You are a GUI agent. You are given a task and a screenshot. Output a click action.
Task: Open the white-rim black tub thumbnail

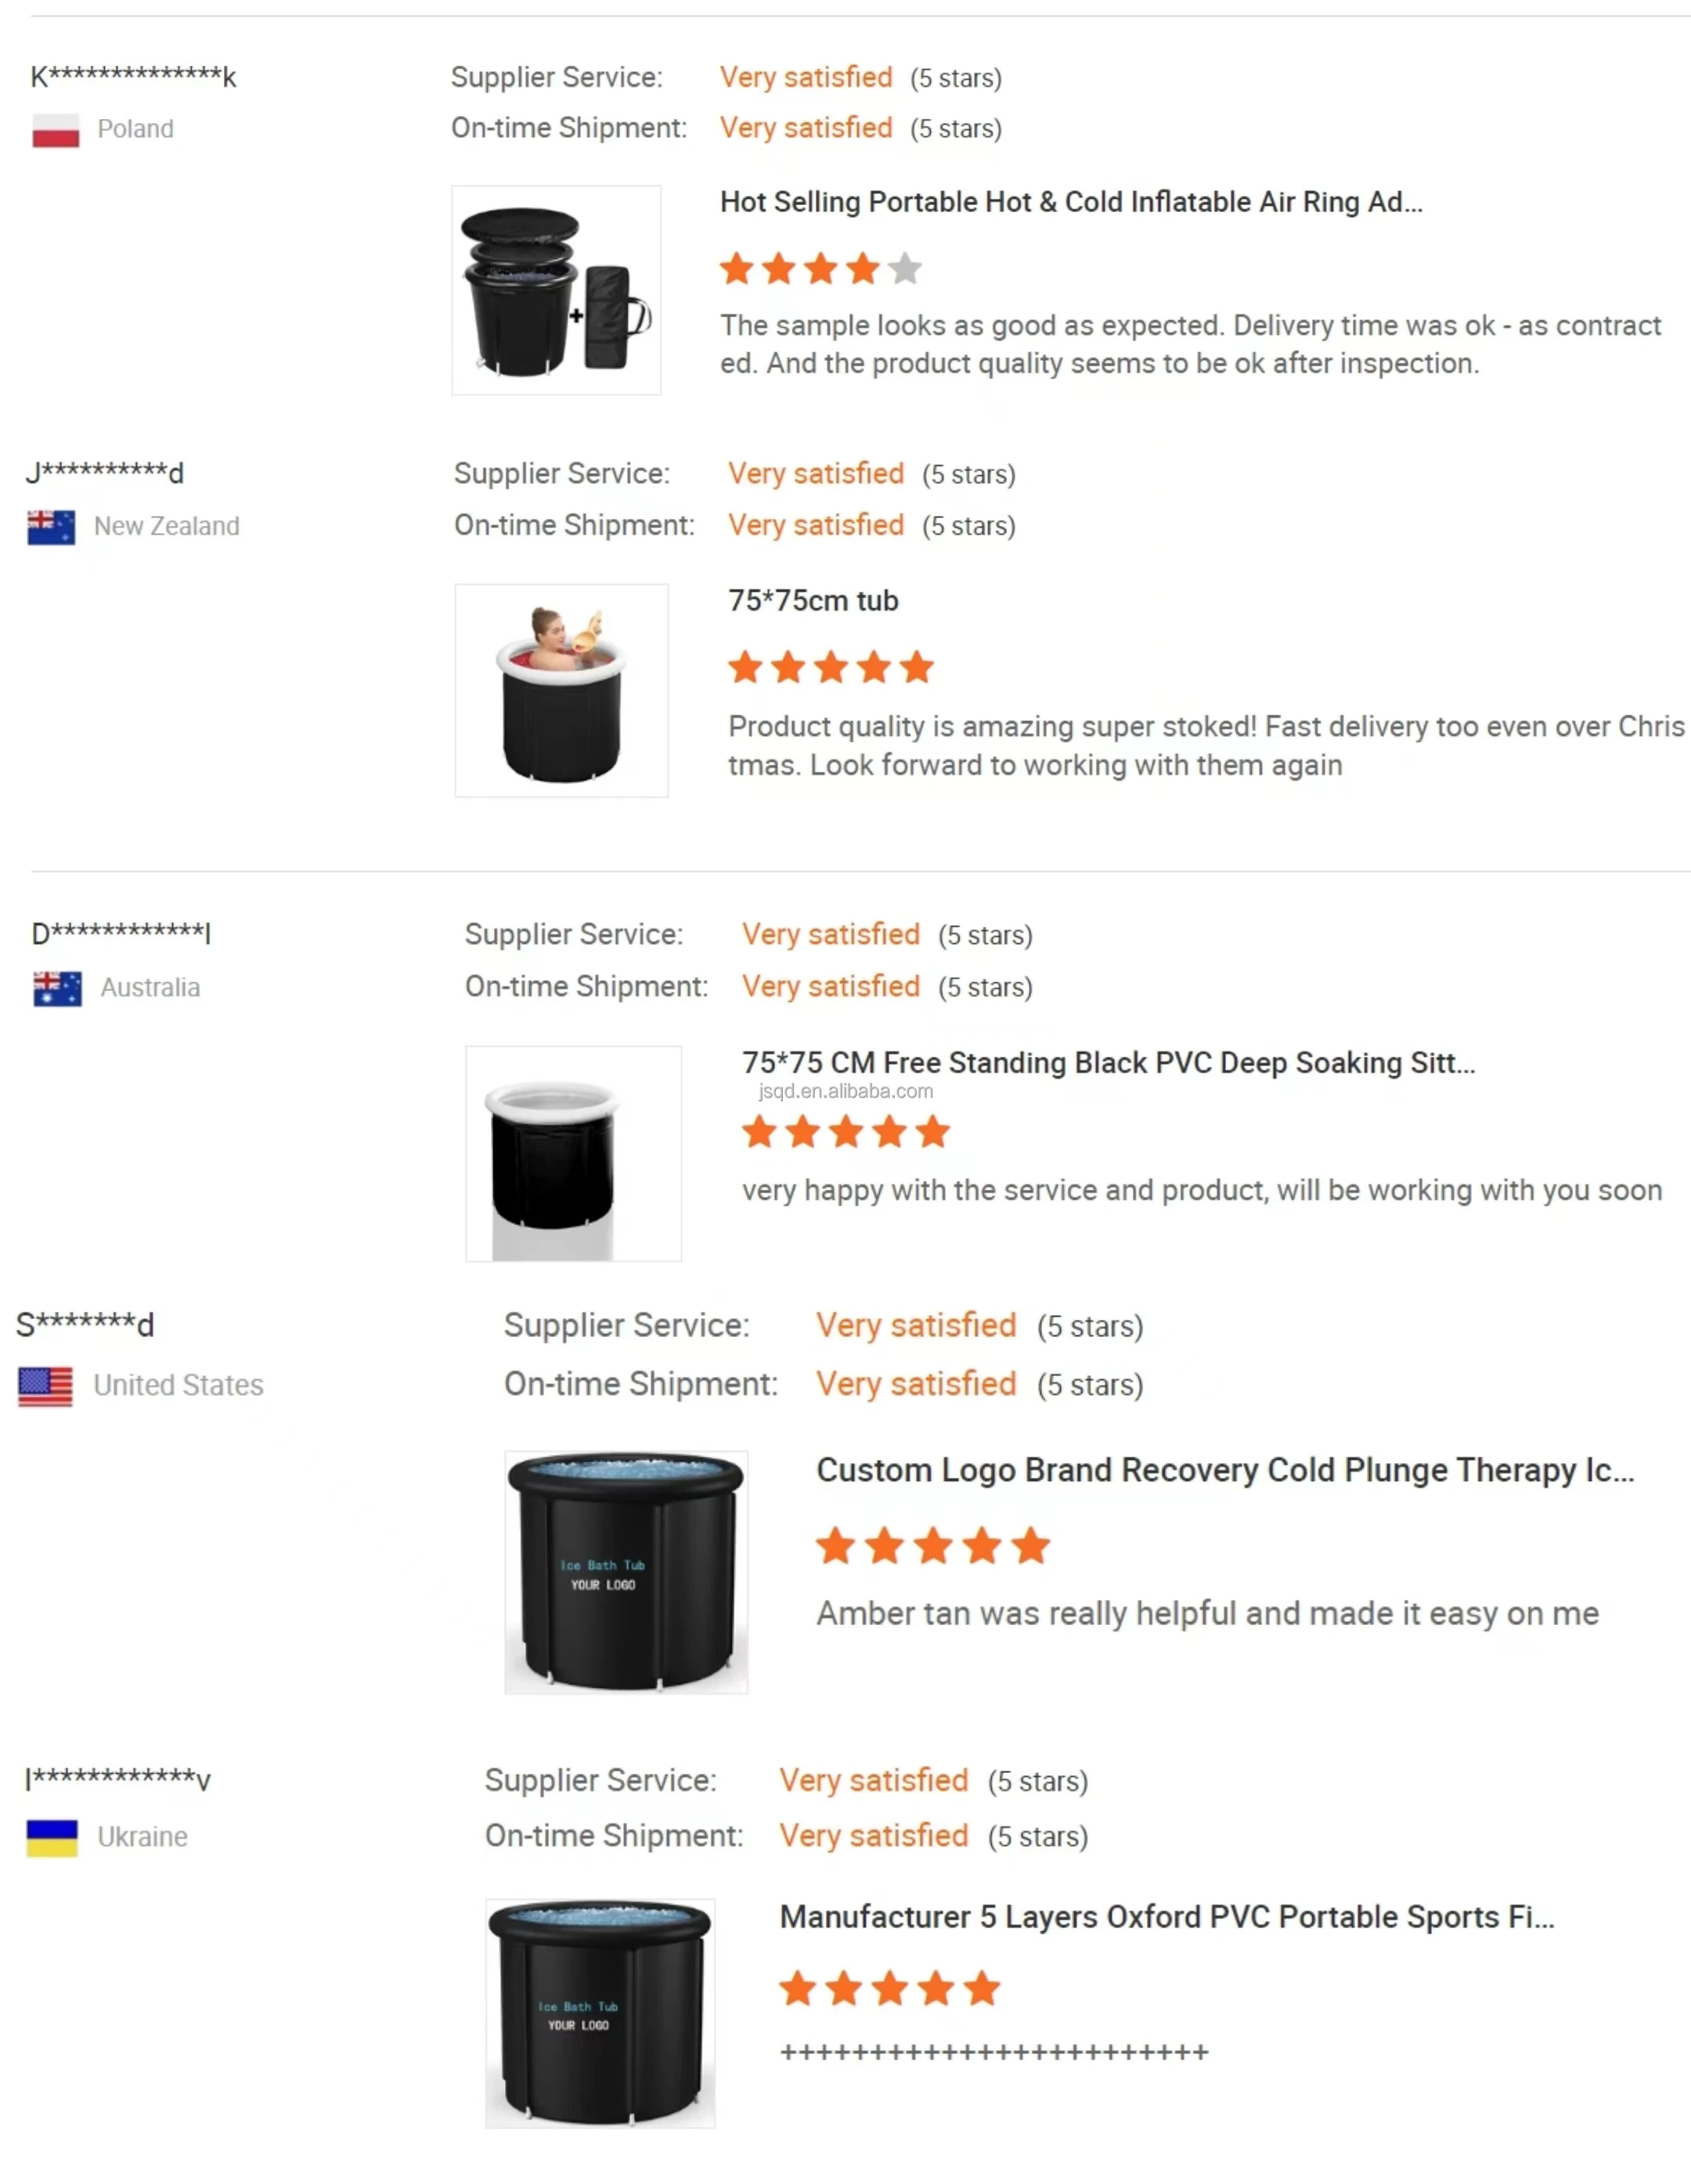(573, 1154)
